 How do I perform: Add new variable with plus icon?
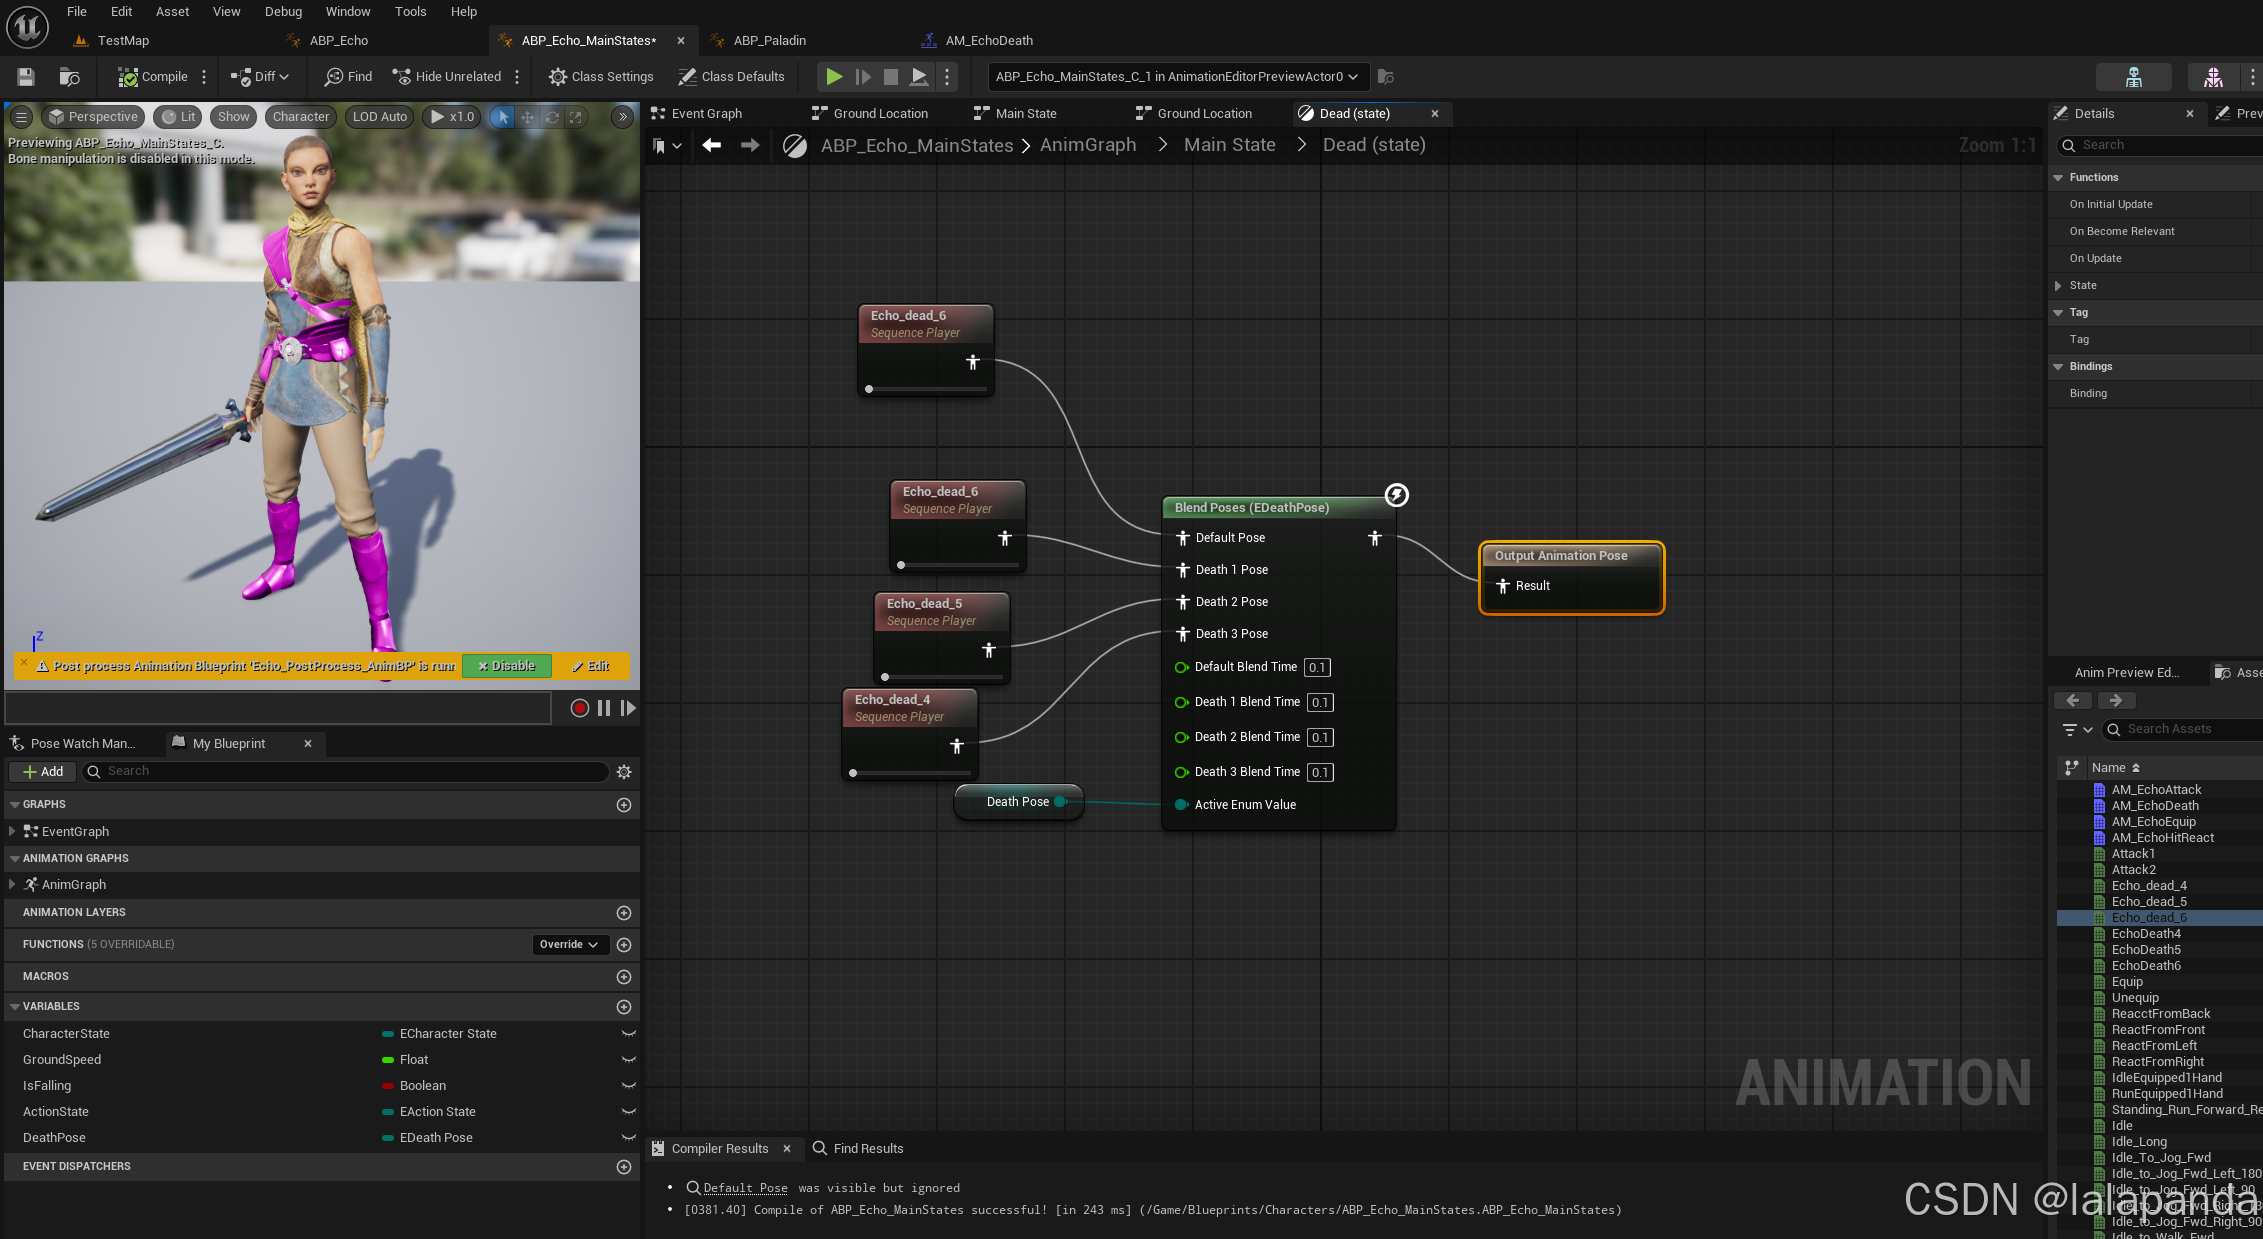point(624,1007)
